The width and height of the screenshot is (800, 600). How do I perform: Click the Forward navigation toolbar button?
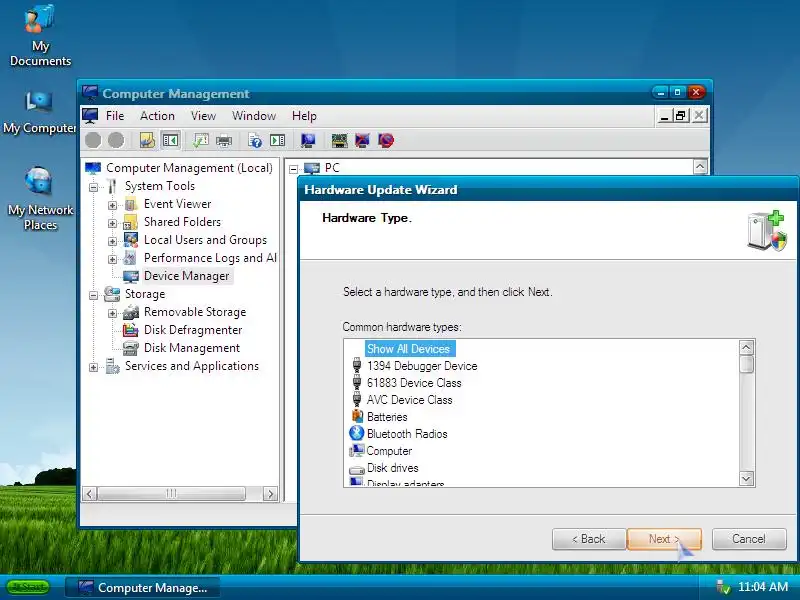pos(116,140)
